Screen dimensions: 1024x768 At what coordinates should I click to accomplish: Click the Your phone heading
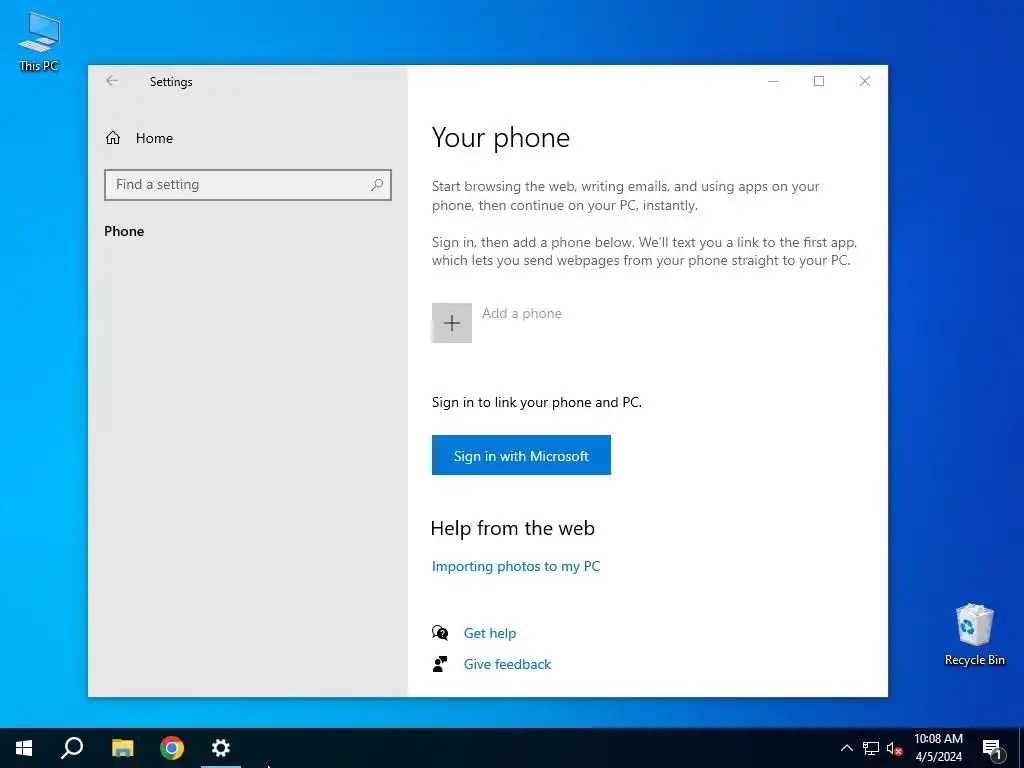[501, 138]
